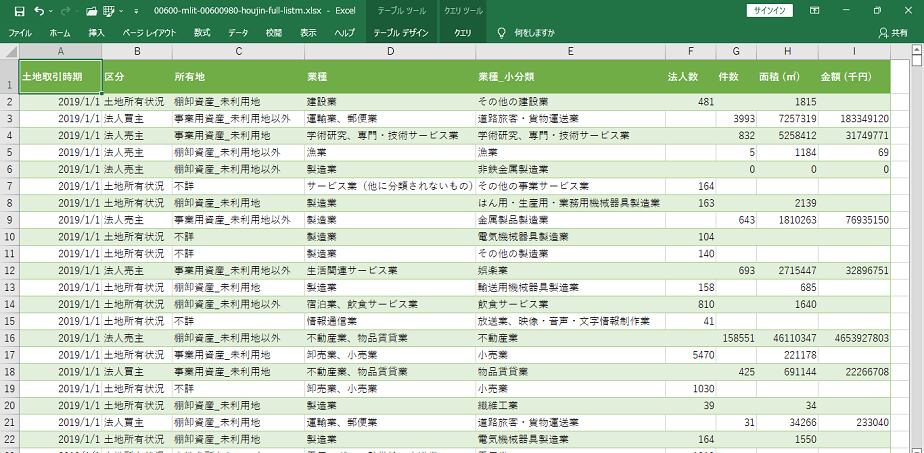Viewport: 924px width, 453px height.
Task: Click the 金属製品製造業 cell
Action: (x=570, y=220)
